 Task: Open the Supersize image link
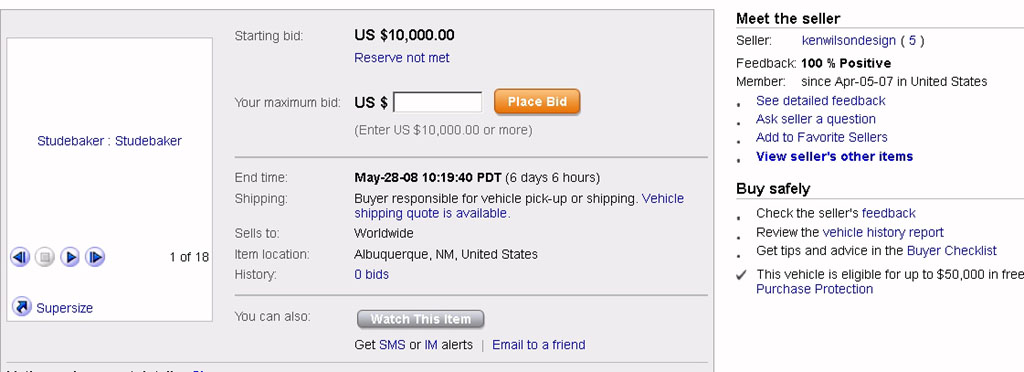[x=65, y=308]
